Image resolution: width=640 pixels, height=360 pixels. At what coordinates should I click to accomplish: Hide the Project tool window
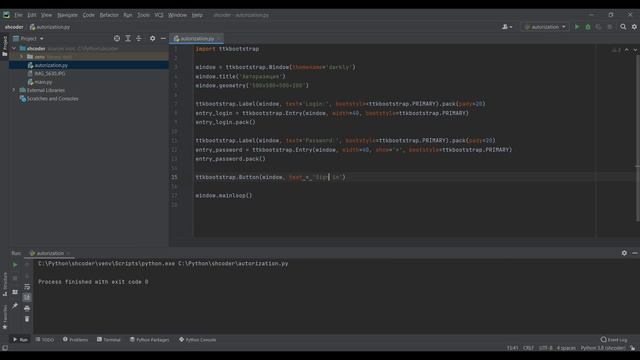(163, 38)
